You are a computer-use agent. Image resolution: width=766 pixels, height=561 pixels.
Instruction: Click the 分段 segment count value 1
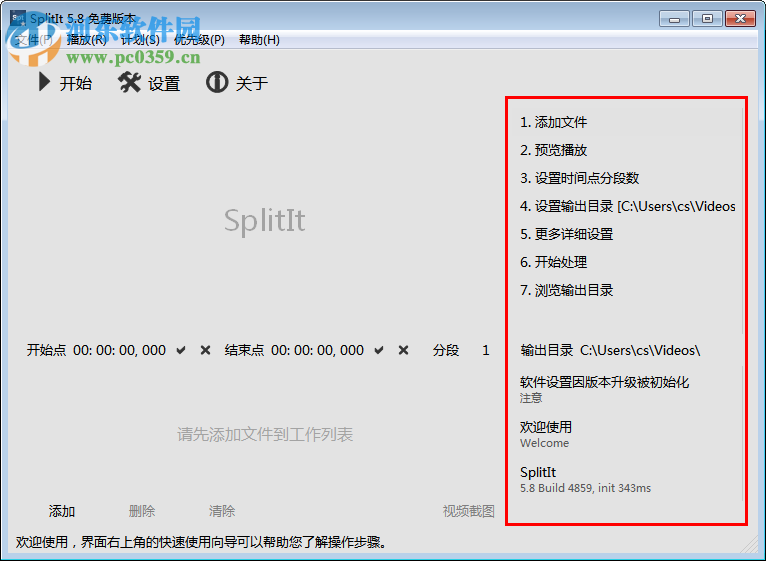[x=486, y=350]
